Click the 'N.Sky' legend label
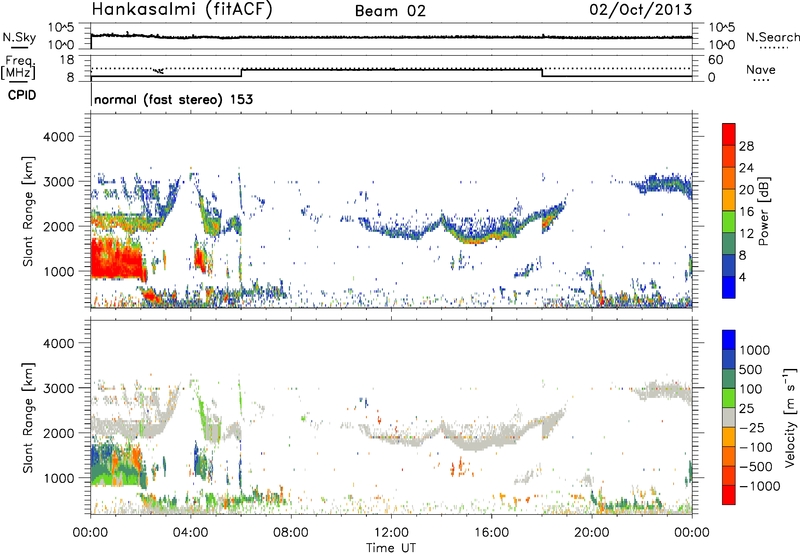Viewport: 800px width, 554px height. 19,37
